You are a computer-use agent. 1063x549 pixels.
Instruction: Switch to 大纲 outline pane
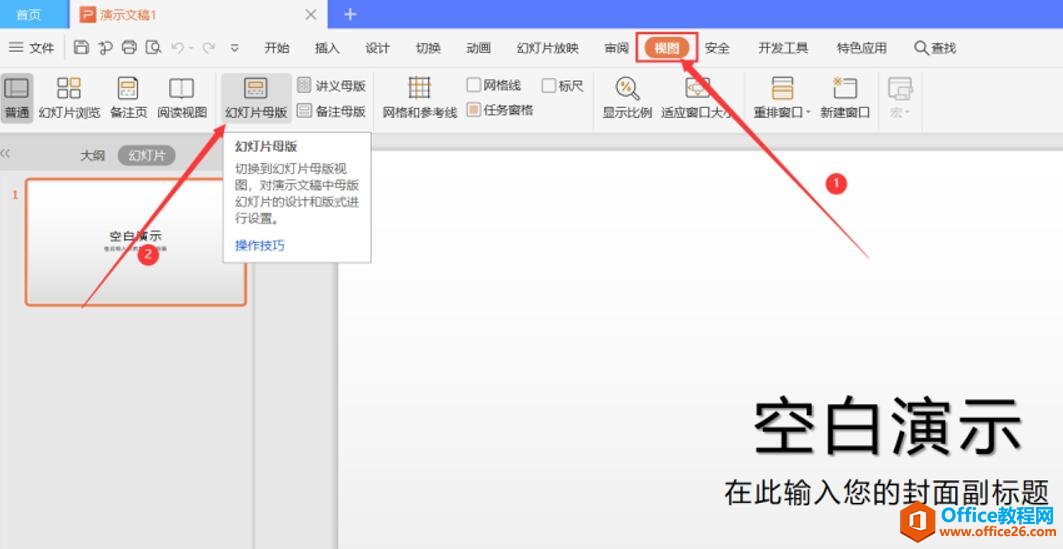pos(92,155)
